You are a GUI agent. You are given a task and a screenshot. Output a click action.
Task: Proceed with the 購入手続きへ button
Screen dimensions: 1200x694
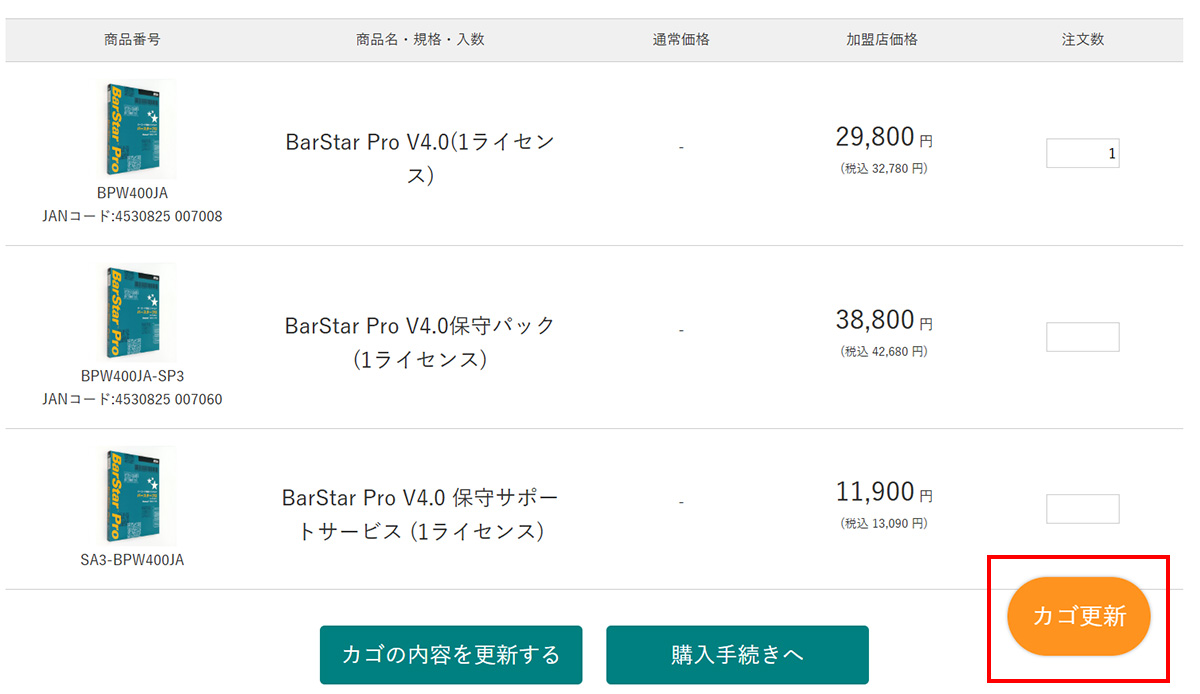coord(737,655)
